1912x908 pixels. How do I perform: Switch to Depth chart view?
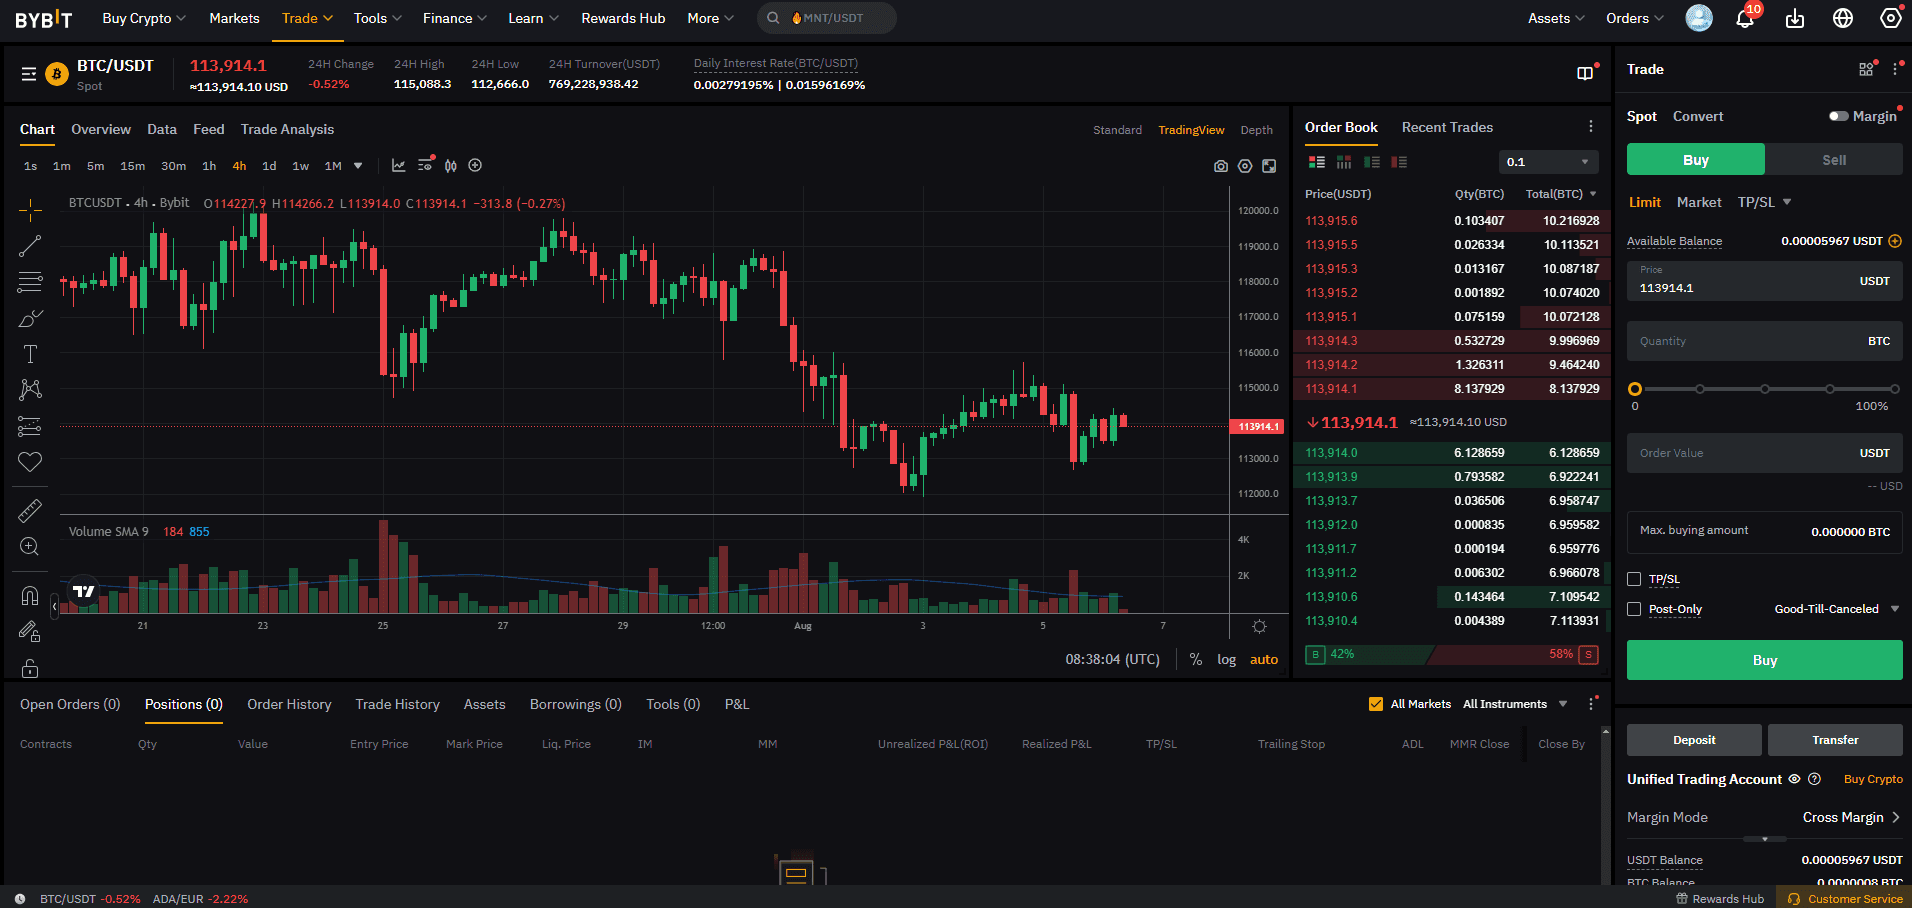tap(1257, 130)
